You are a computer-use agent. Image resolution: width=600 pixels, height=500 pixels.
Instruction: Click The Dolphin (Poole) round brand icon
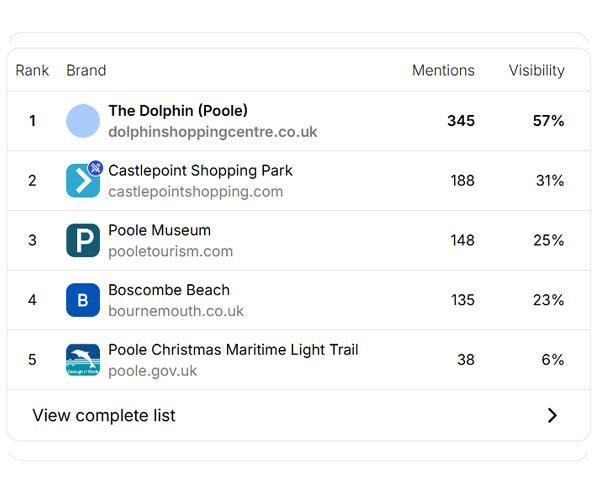tap(83, 121)
